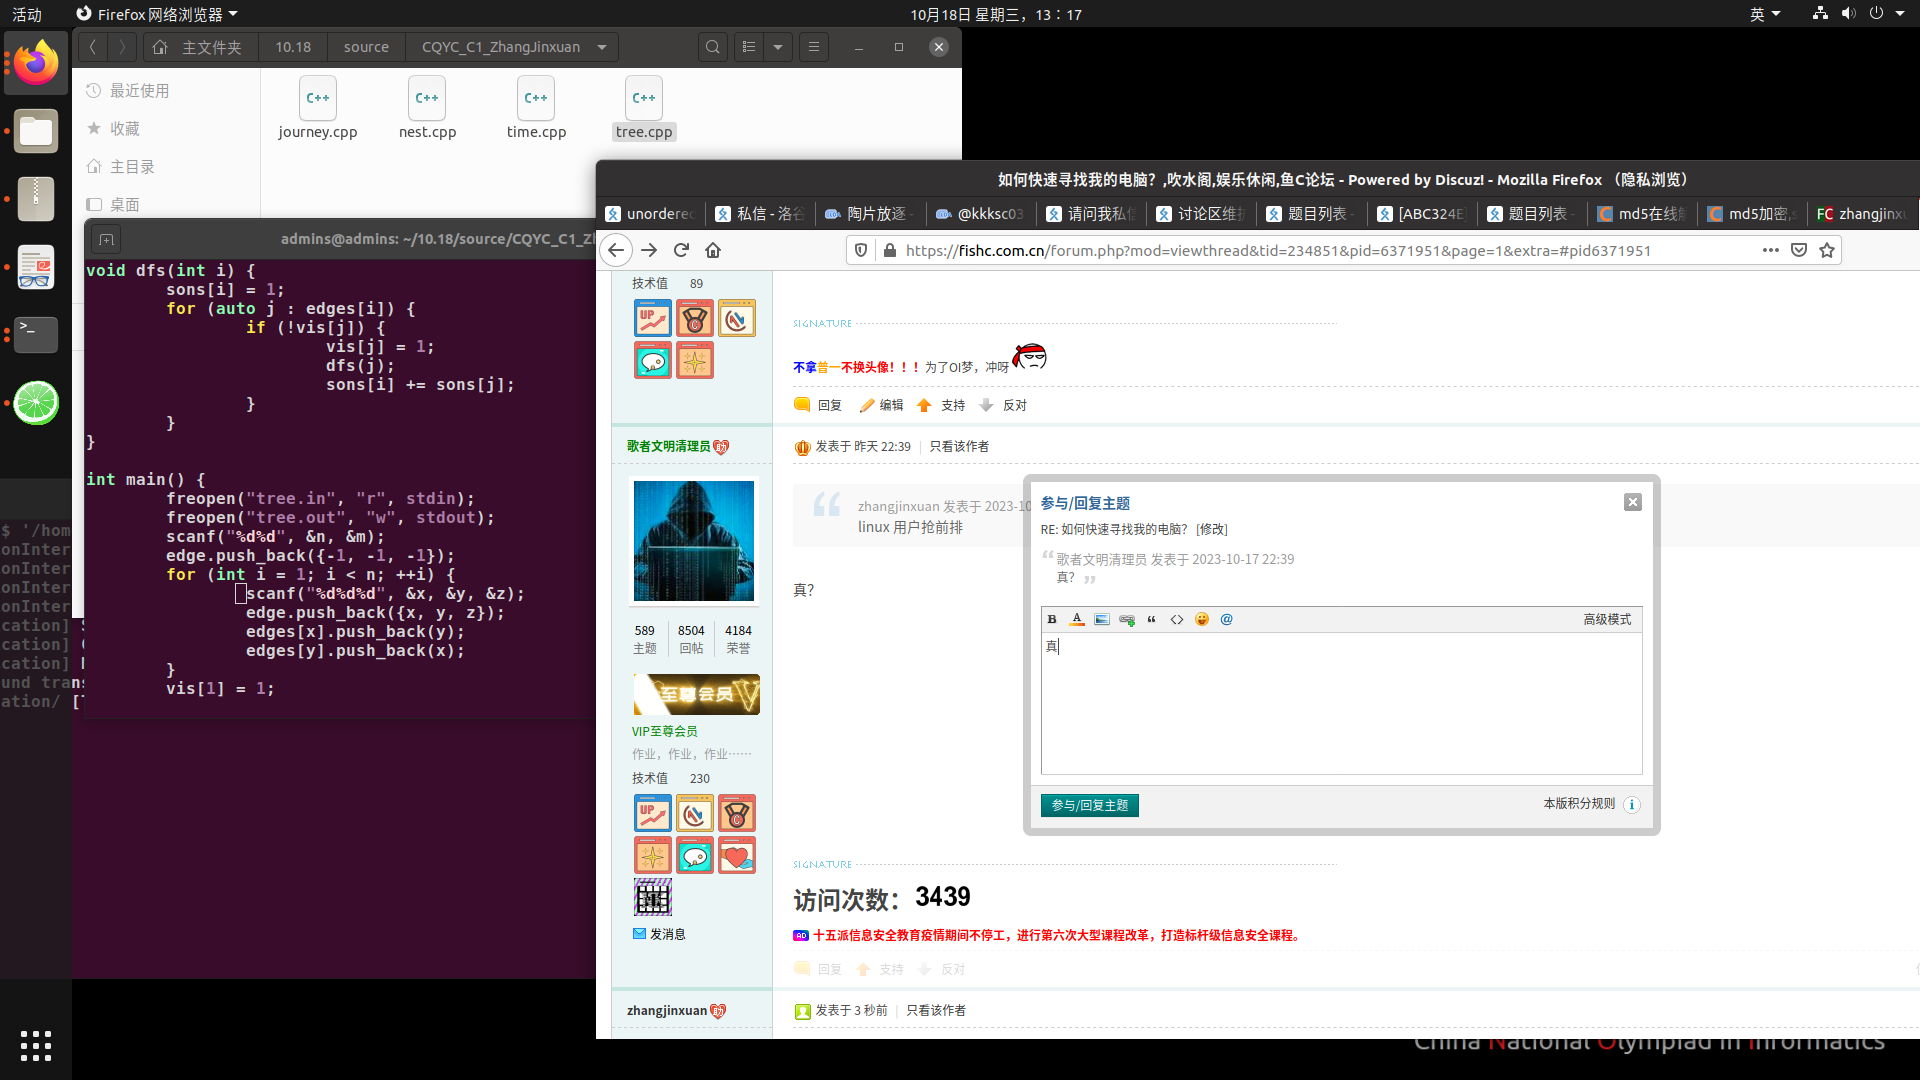Switch to the unordered Firefox tab
The width and height of the screenshot is (1920, 1080).
(650, 214)
